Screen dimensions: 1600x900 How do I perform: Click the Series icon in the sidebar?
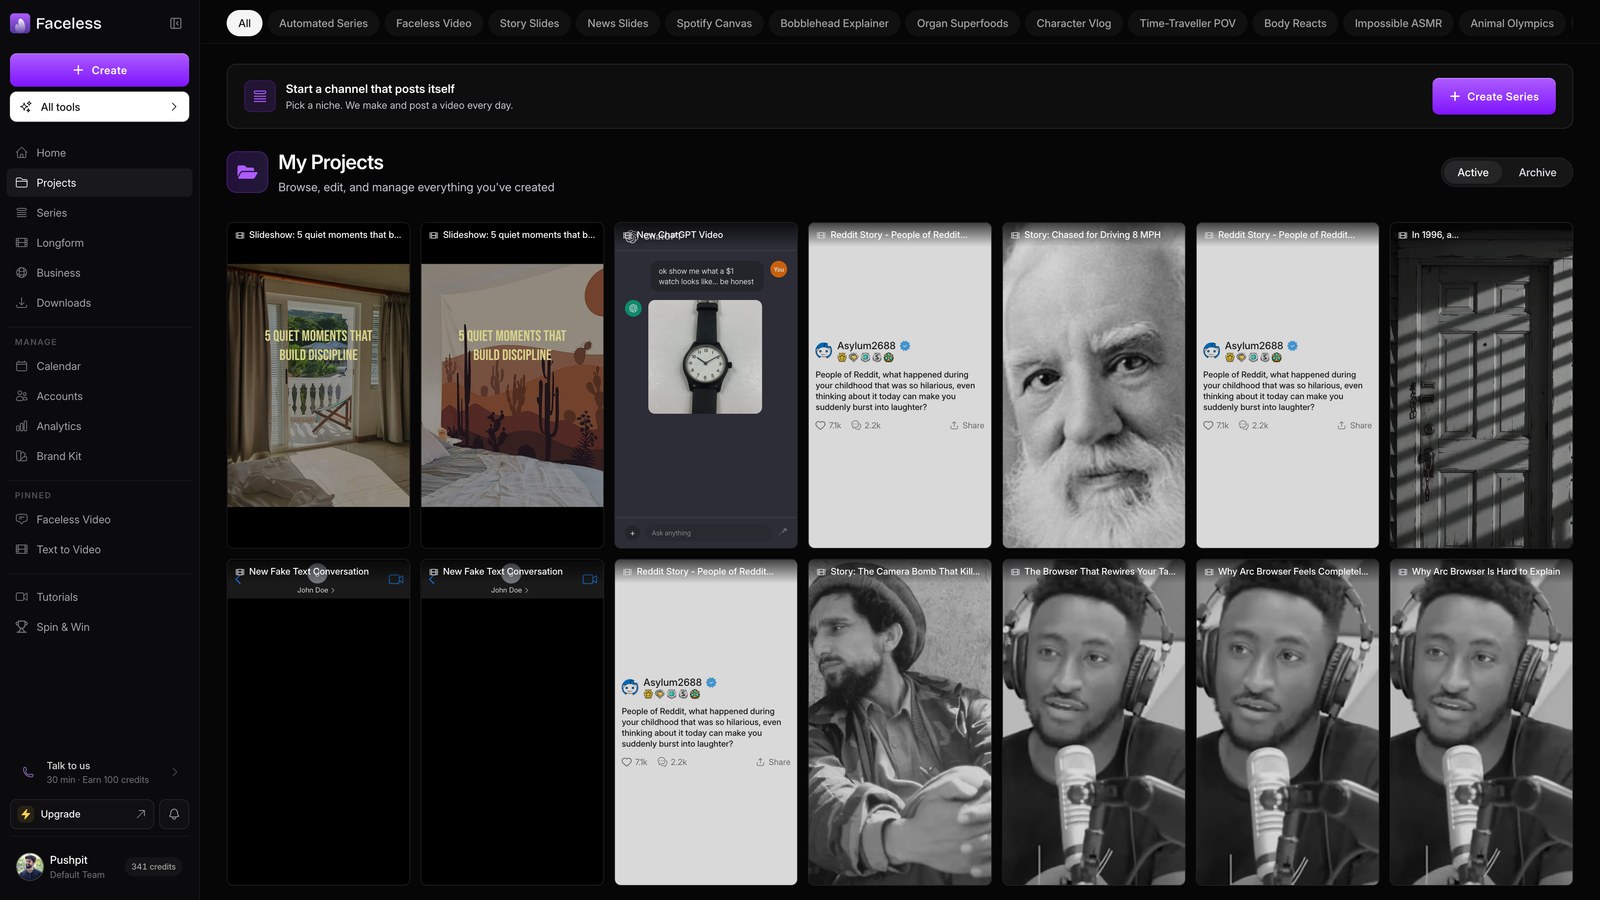point(22,213)
